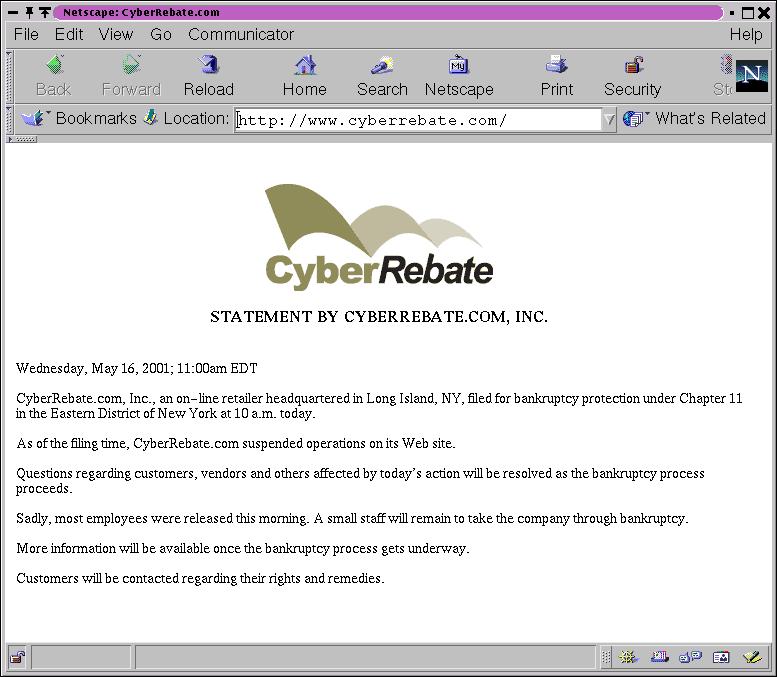Click the page proxy location icon
This screenshot has width=777, height=677.
pos(151,118)
